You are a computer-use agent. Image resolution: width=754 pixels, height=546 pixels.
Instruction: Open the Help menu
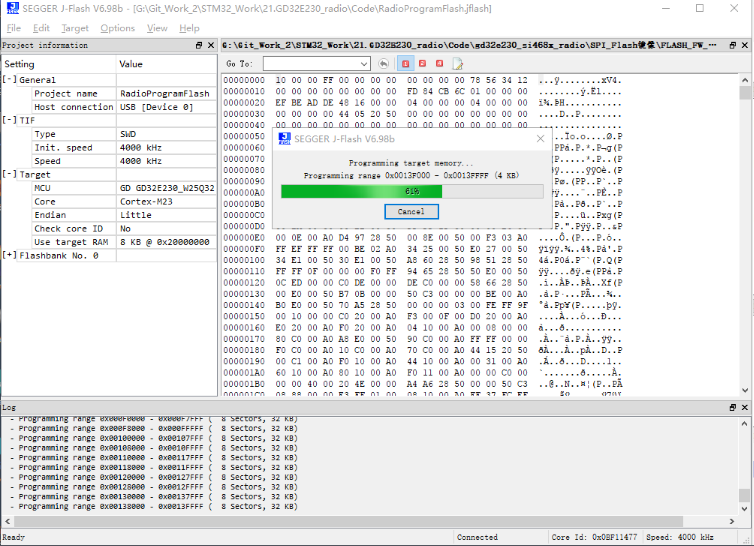[x=189, y=28]
